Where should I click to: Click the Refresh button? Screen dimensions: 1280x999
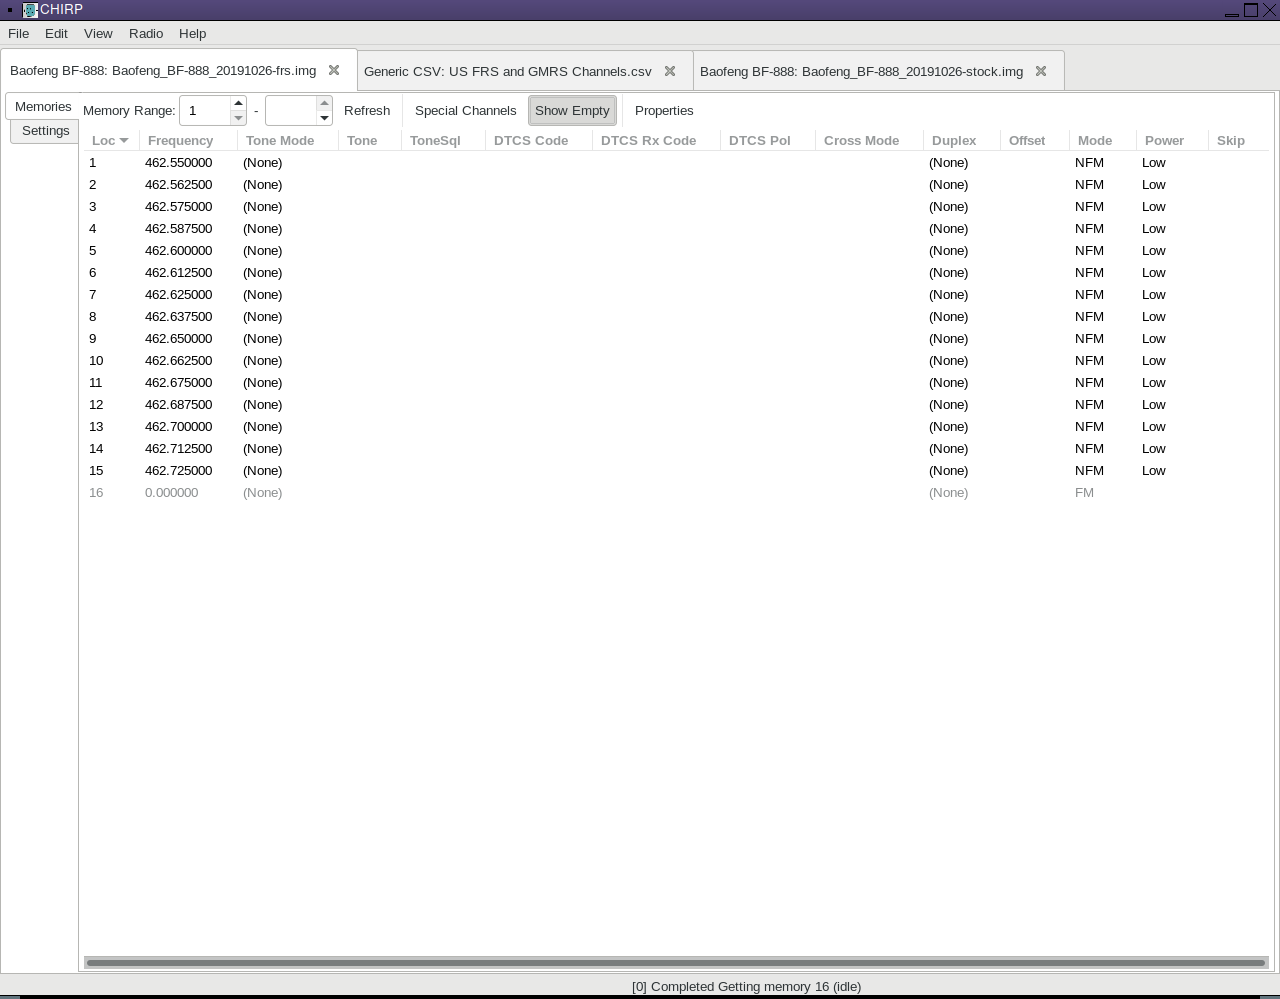click(x=367, y=110)
